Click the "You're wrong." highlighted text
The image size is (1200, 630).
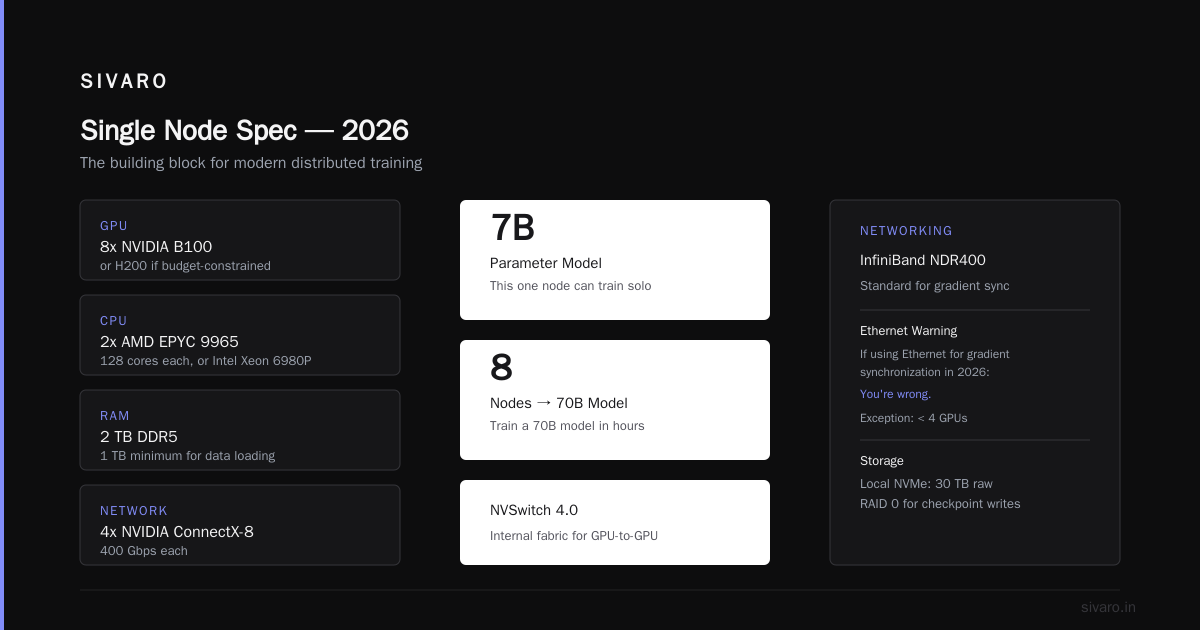tap(895, 394)
